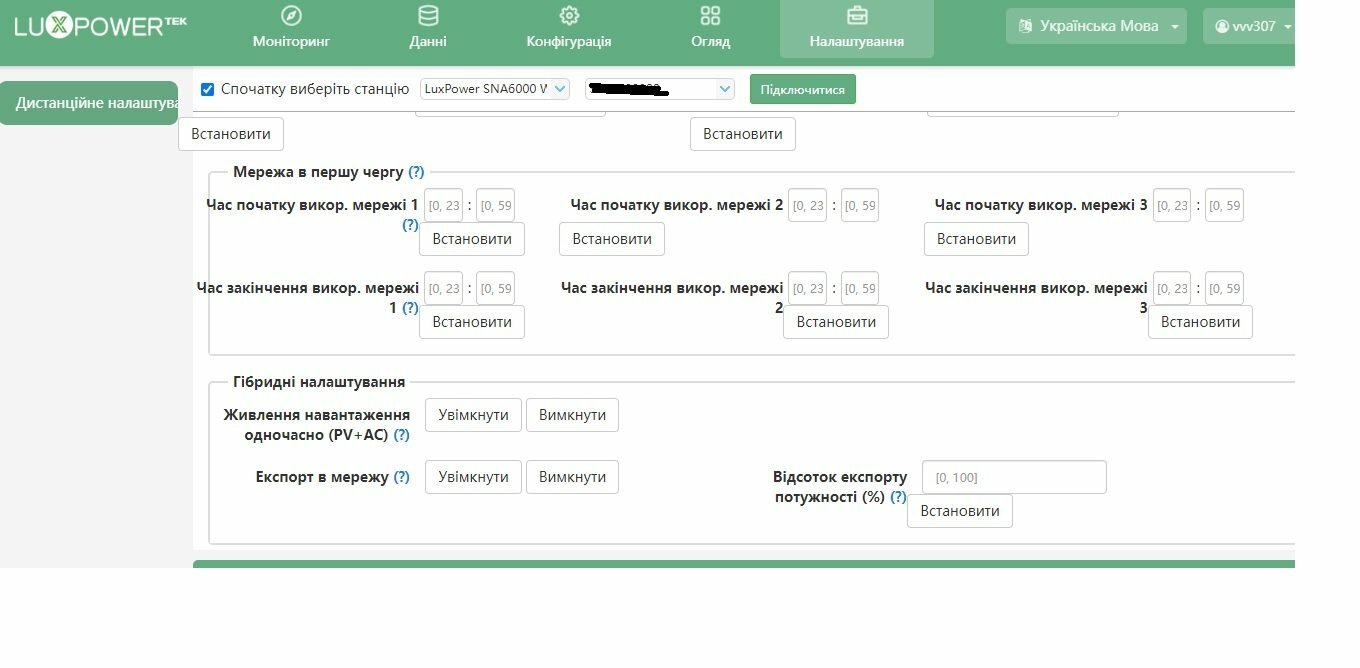Focus hour field of Час закінчення викор. мережі 3
This screenshot has width=1360, height=668.
(x=1172, y=288)
